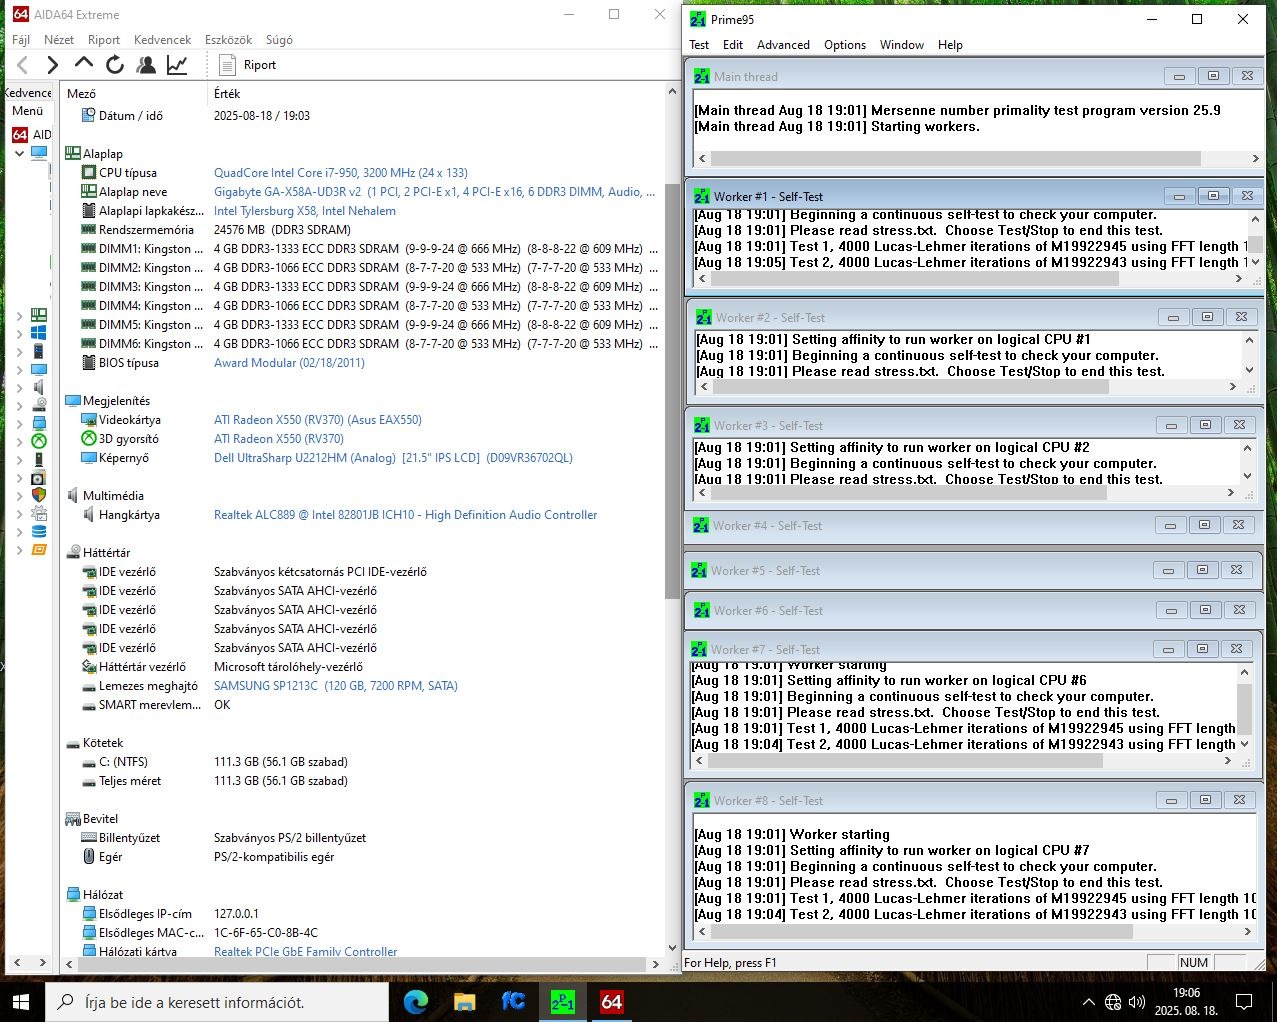This screenshot has height=1022, width=1277.
Task: Open QuadCore Intel Core i7-950 link
Action: coord(341,173)
